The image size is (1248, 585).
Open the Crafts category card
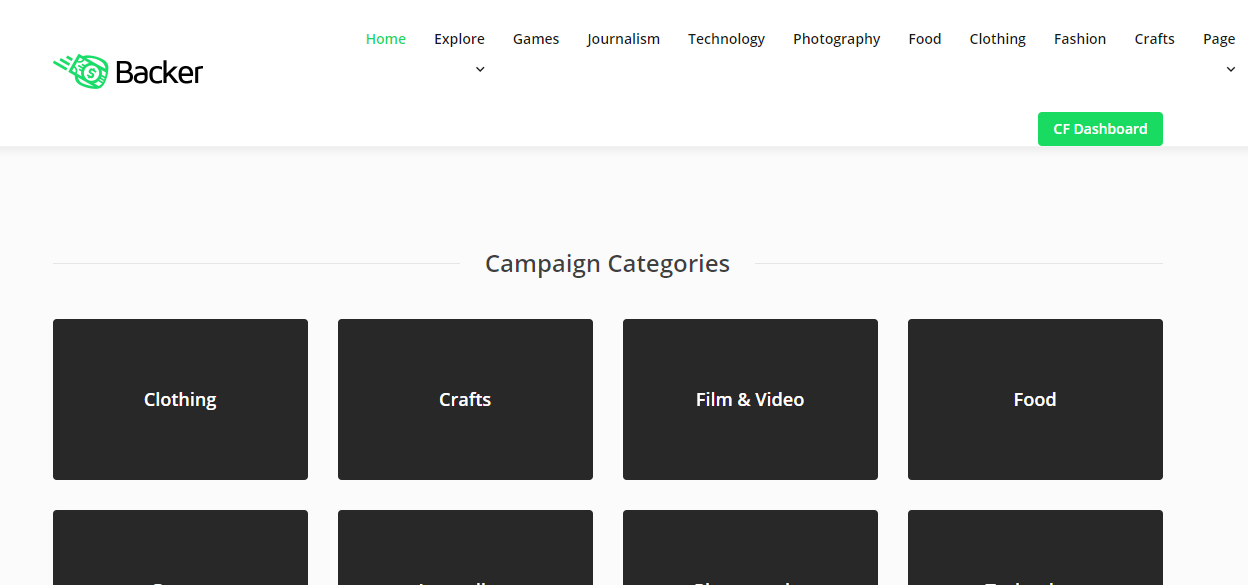coord(465,399)
